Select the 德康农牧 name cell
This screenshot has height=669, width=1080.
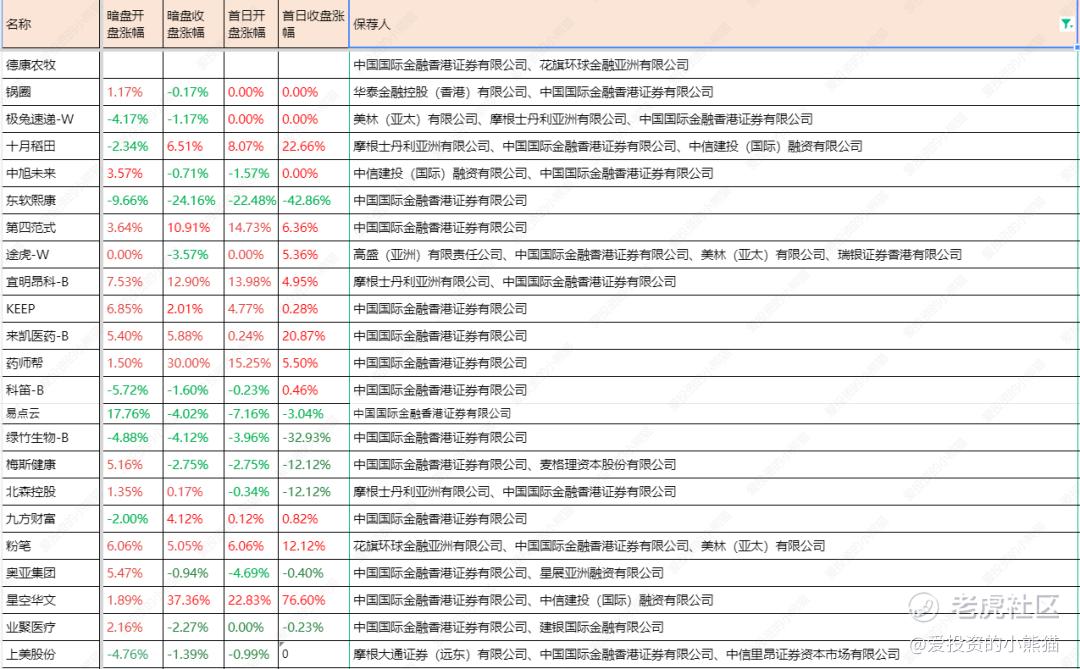click(52, 65)
